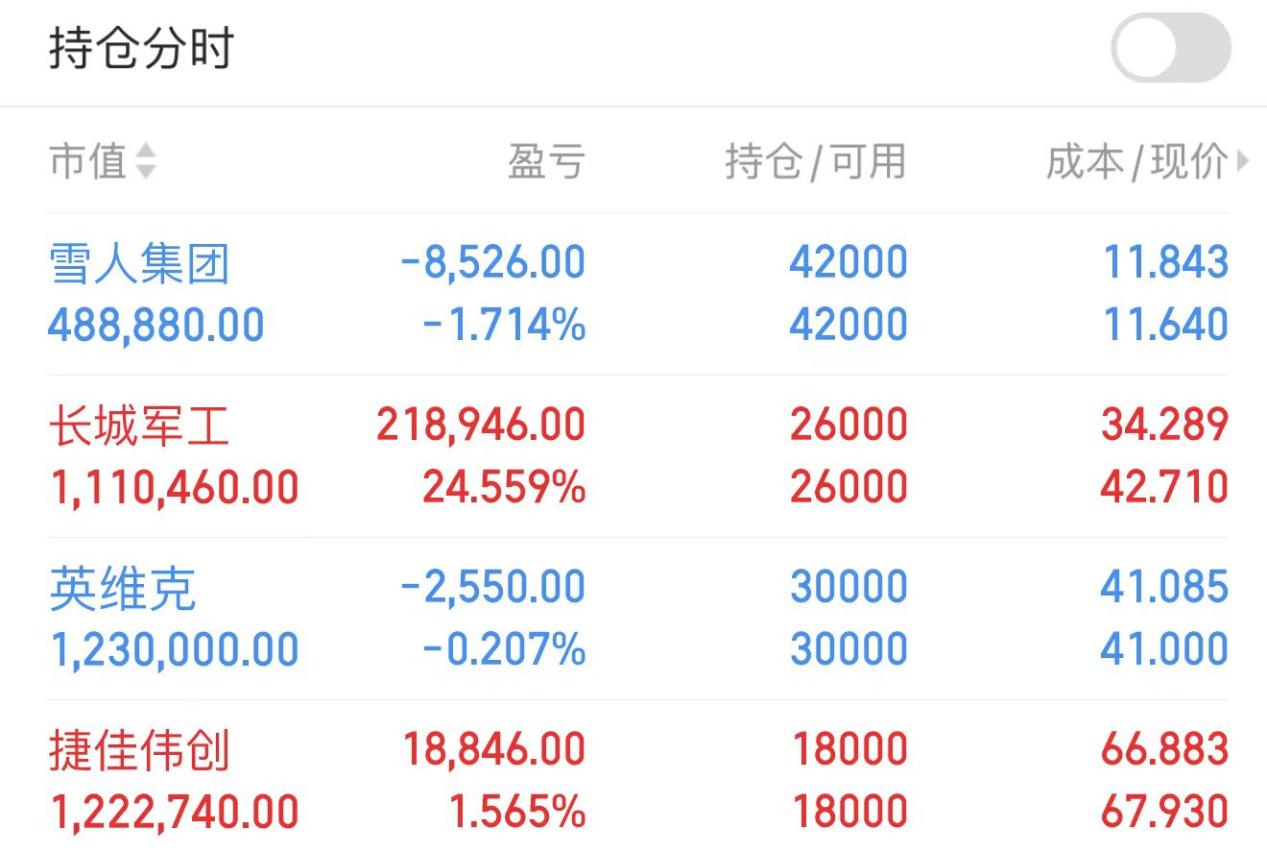The width and height of the screenshot is (1267, 852).
Task: Tap the 成本/现价 column header
Action: (1137, 161)
